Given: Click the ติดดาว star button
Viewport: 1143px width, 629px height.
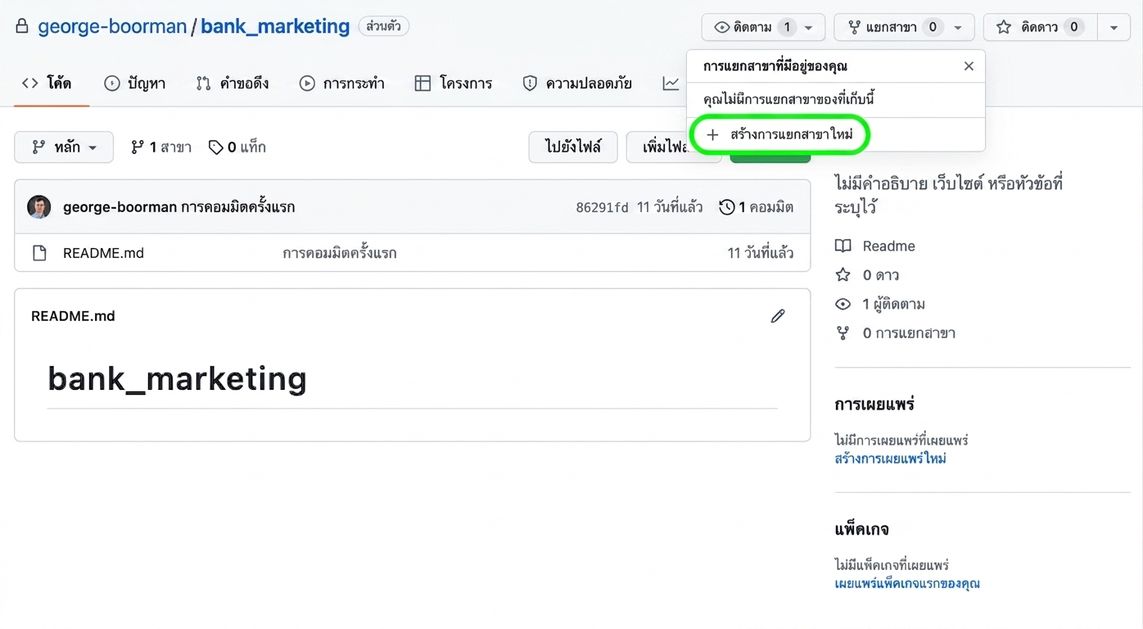Looking at the screenshot, I should [x=1039, y=27].
